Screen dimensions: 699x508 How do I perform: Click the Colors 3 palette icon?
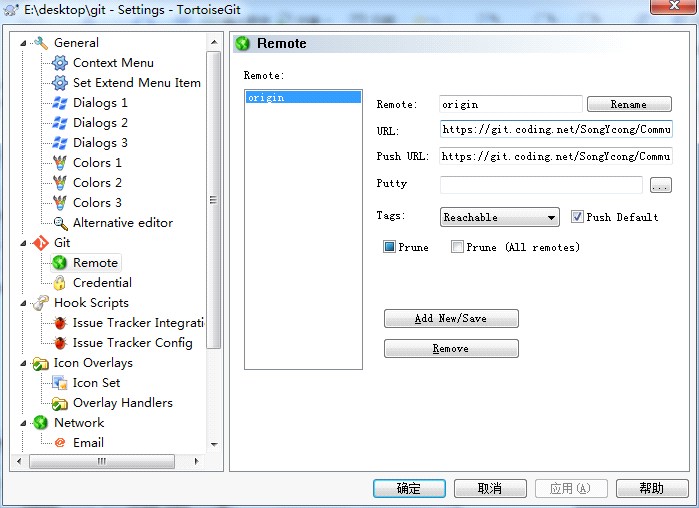[x=60, y=203]
